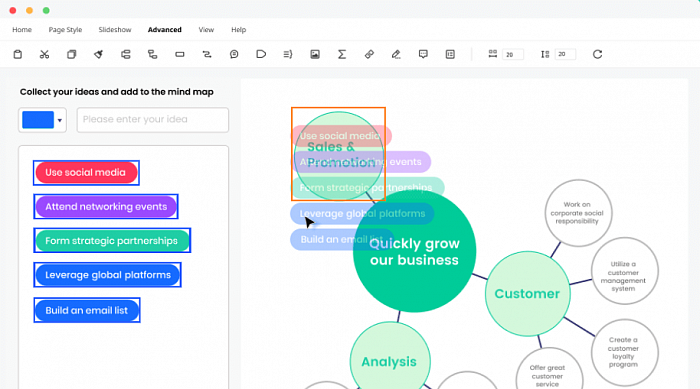Click the Copy icon
Viewport: 700px width, 389px height.
coord(71,54)
